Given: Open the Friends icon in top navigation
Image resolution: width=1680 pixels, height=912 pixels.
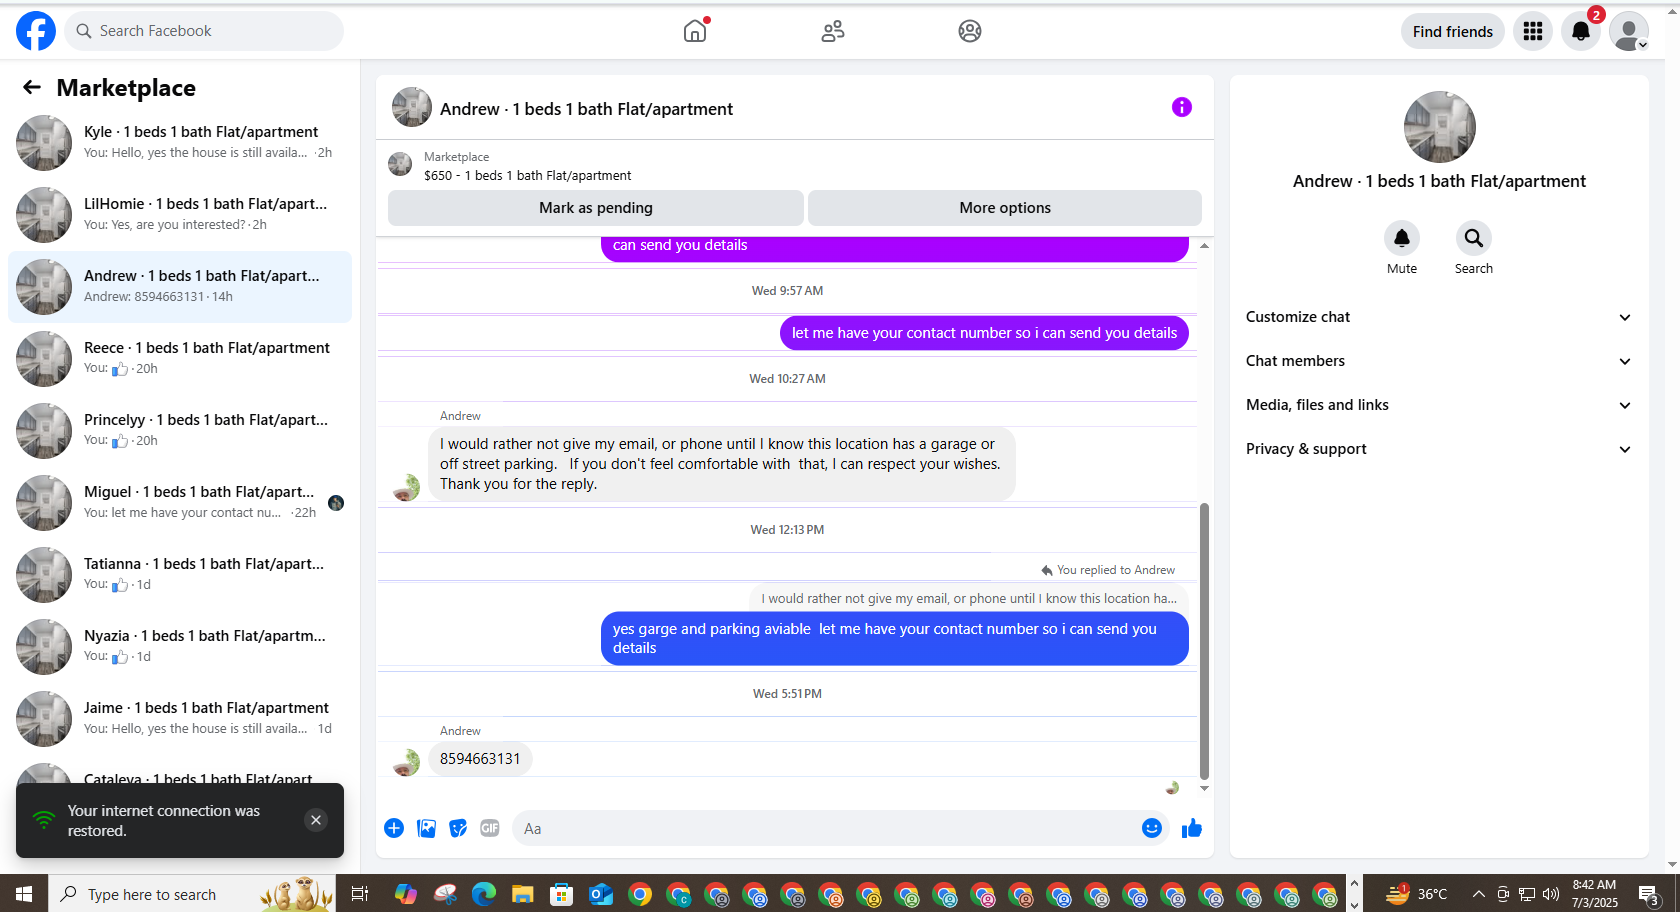Looking at the screenshot, I should click(x=832, y=31).
